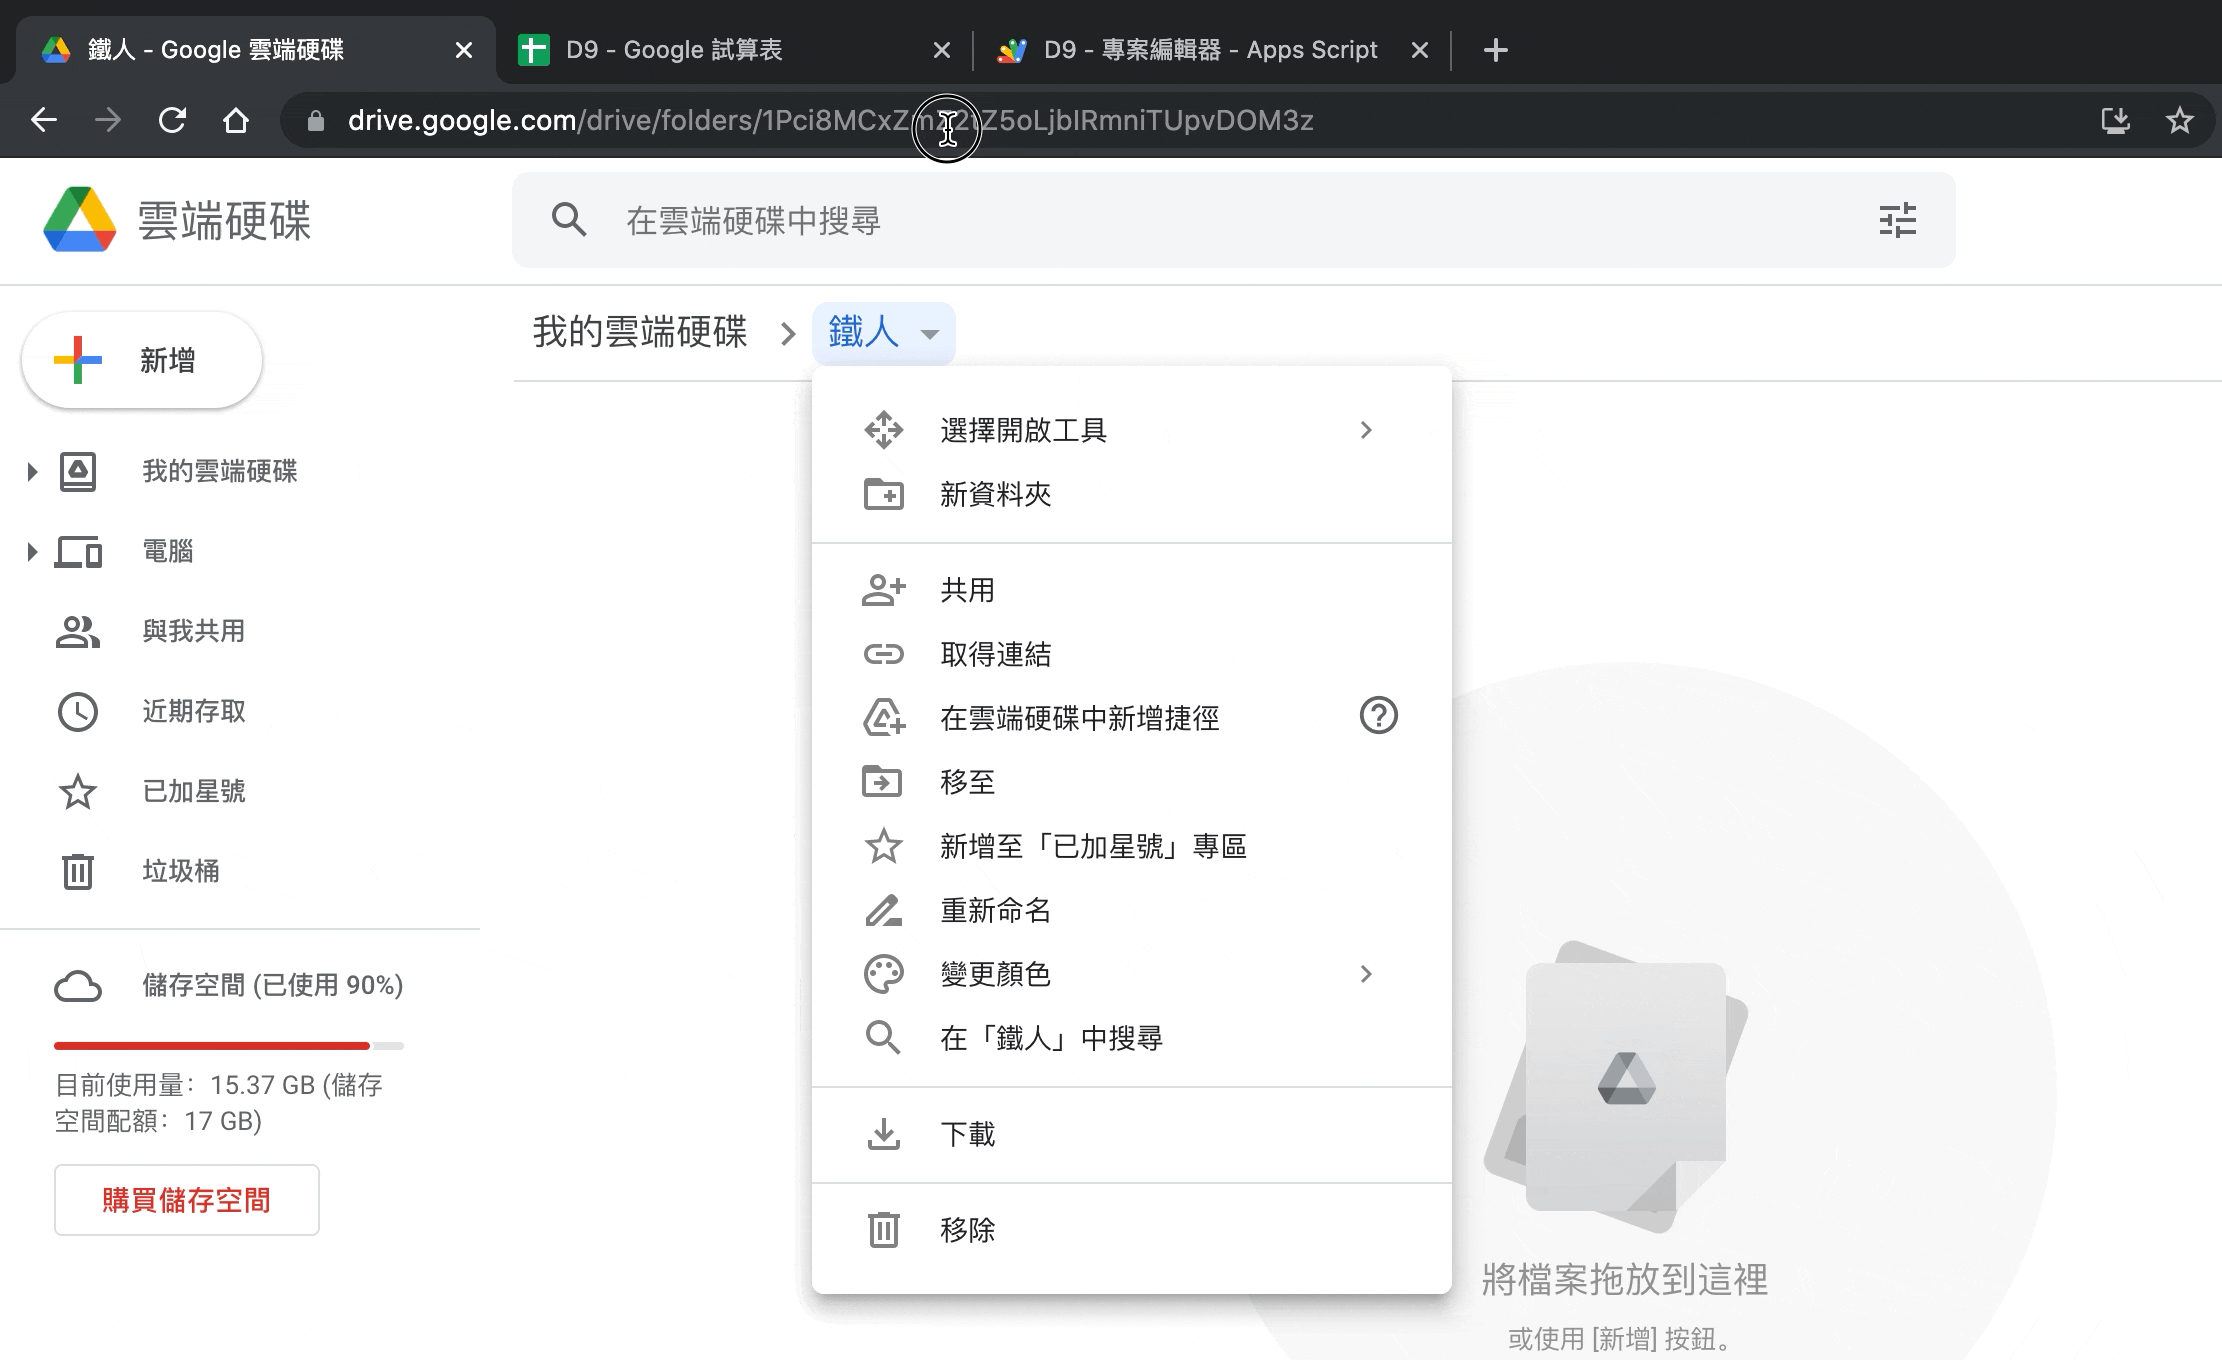Select 新增至「已加星號」專區 menu item
Viewport: 2222px width, 1360px height.
1131,846
